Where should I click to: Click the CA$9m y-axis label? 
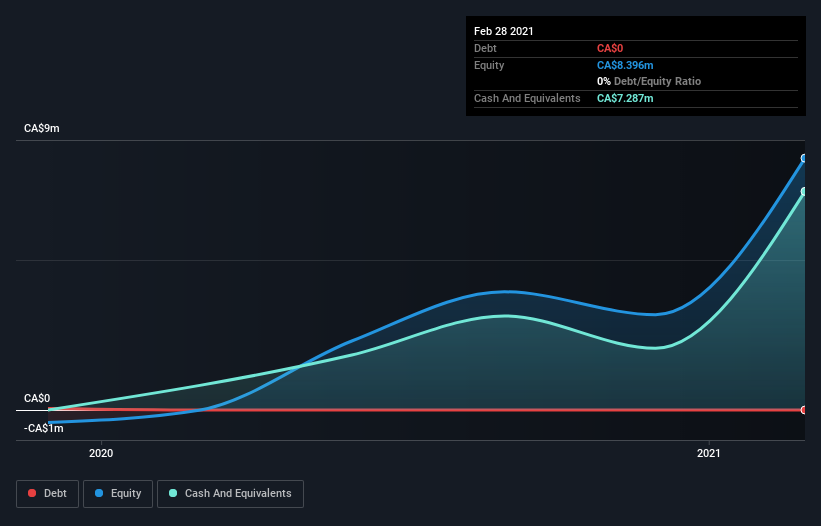point(42,128)
